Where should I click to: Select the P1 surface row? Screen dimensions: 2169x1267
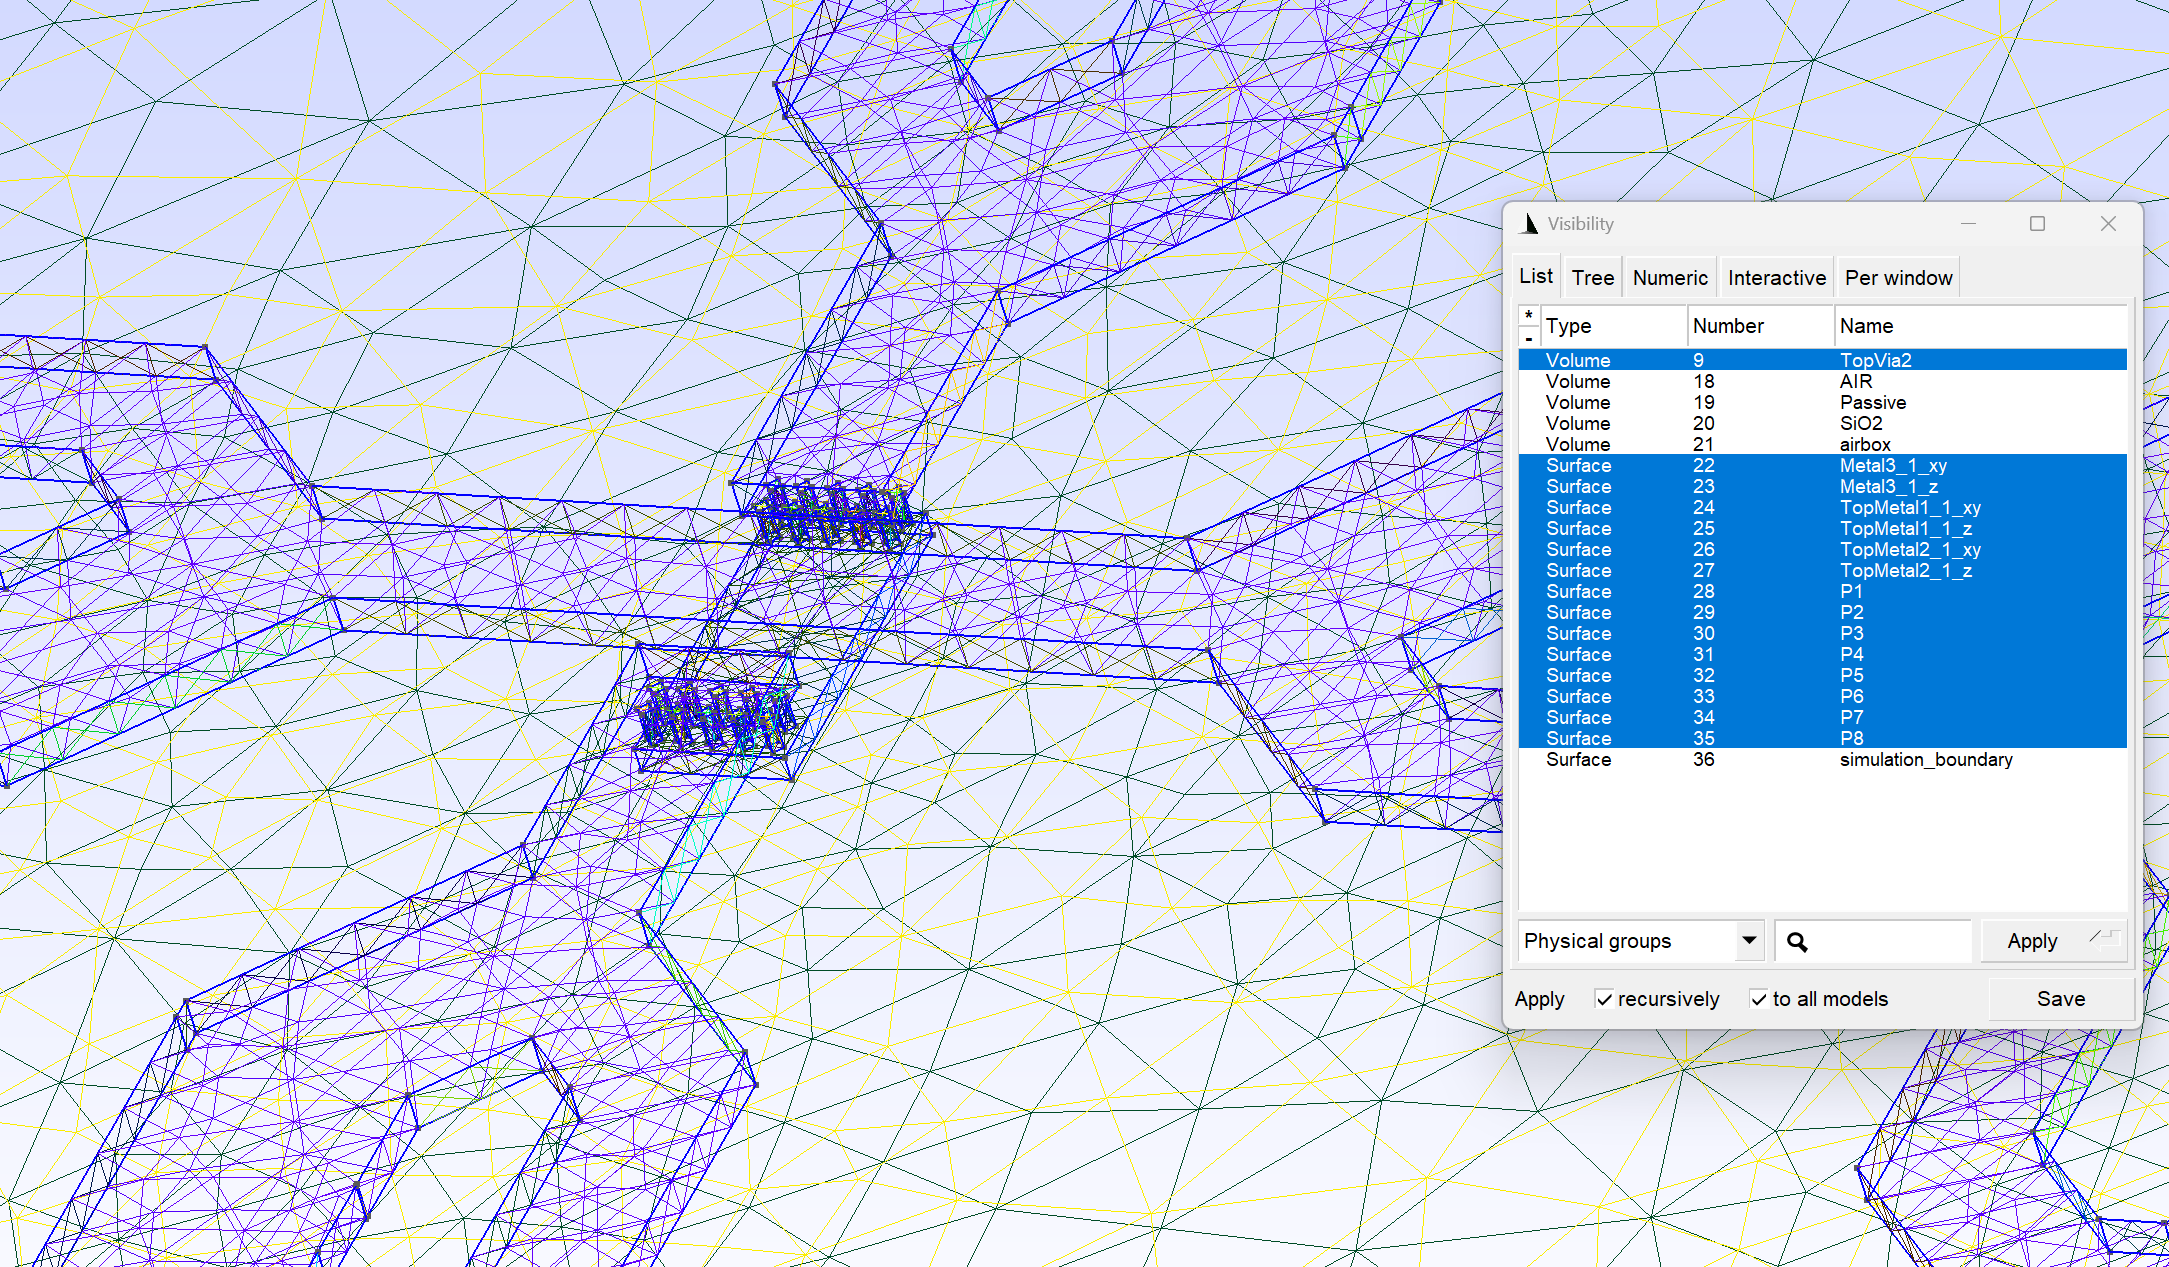pyautogui.click(x=1822, y=591)
